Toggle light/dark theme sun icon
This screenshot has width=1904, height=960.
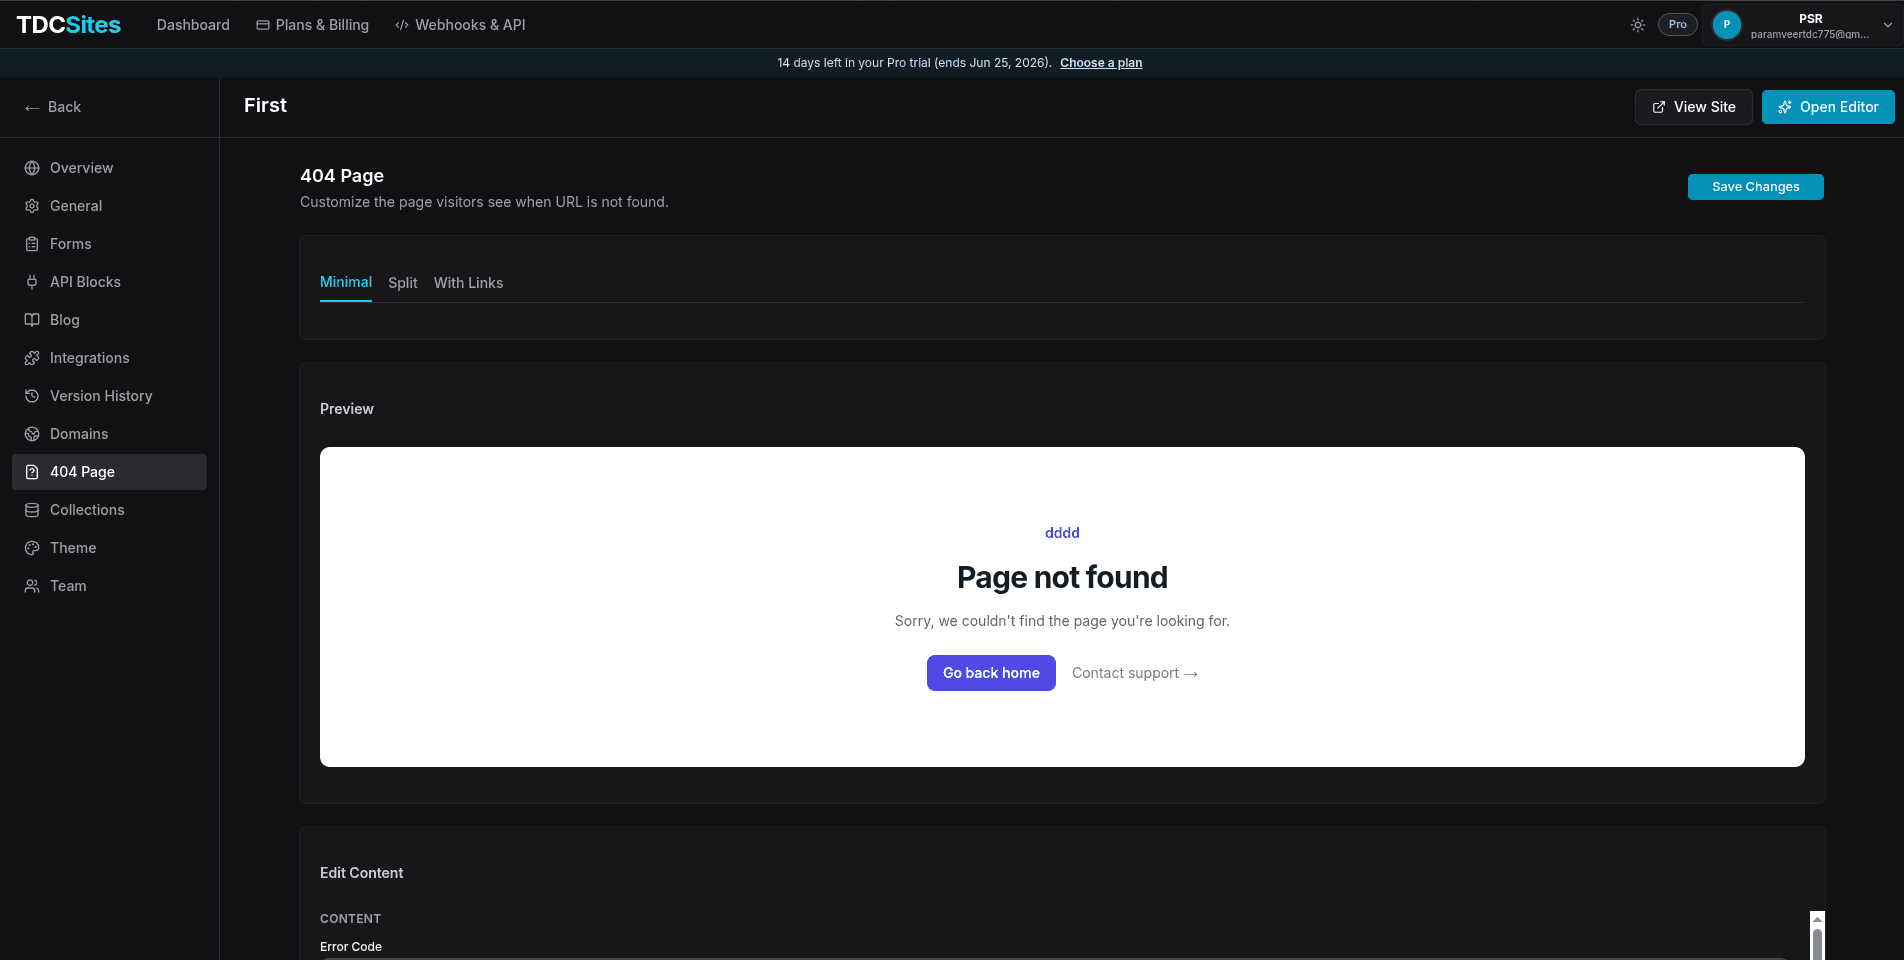1638,25
